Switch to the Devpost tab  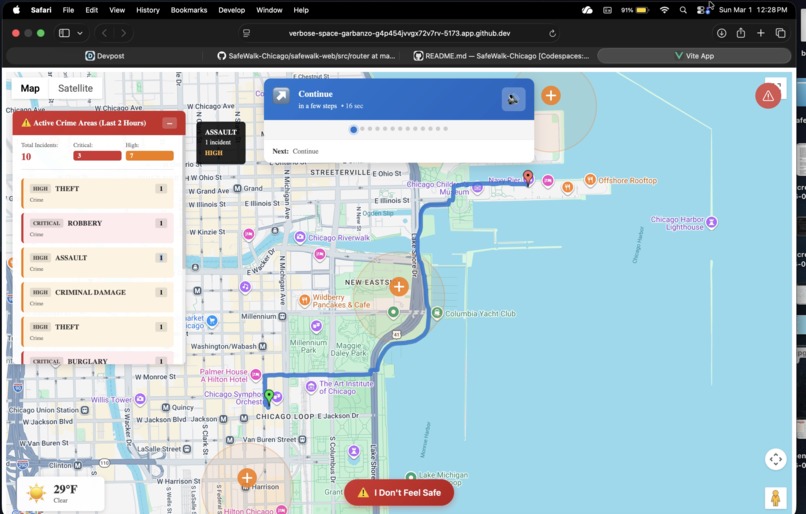[105, 56]
